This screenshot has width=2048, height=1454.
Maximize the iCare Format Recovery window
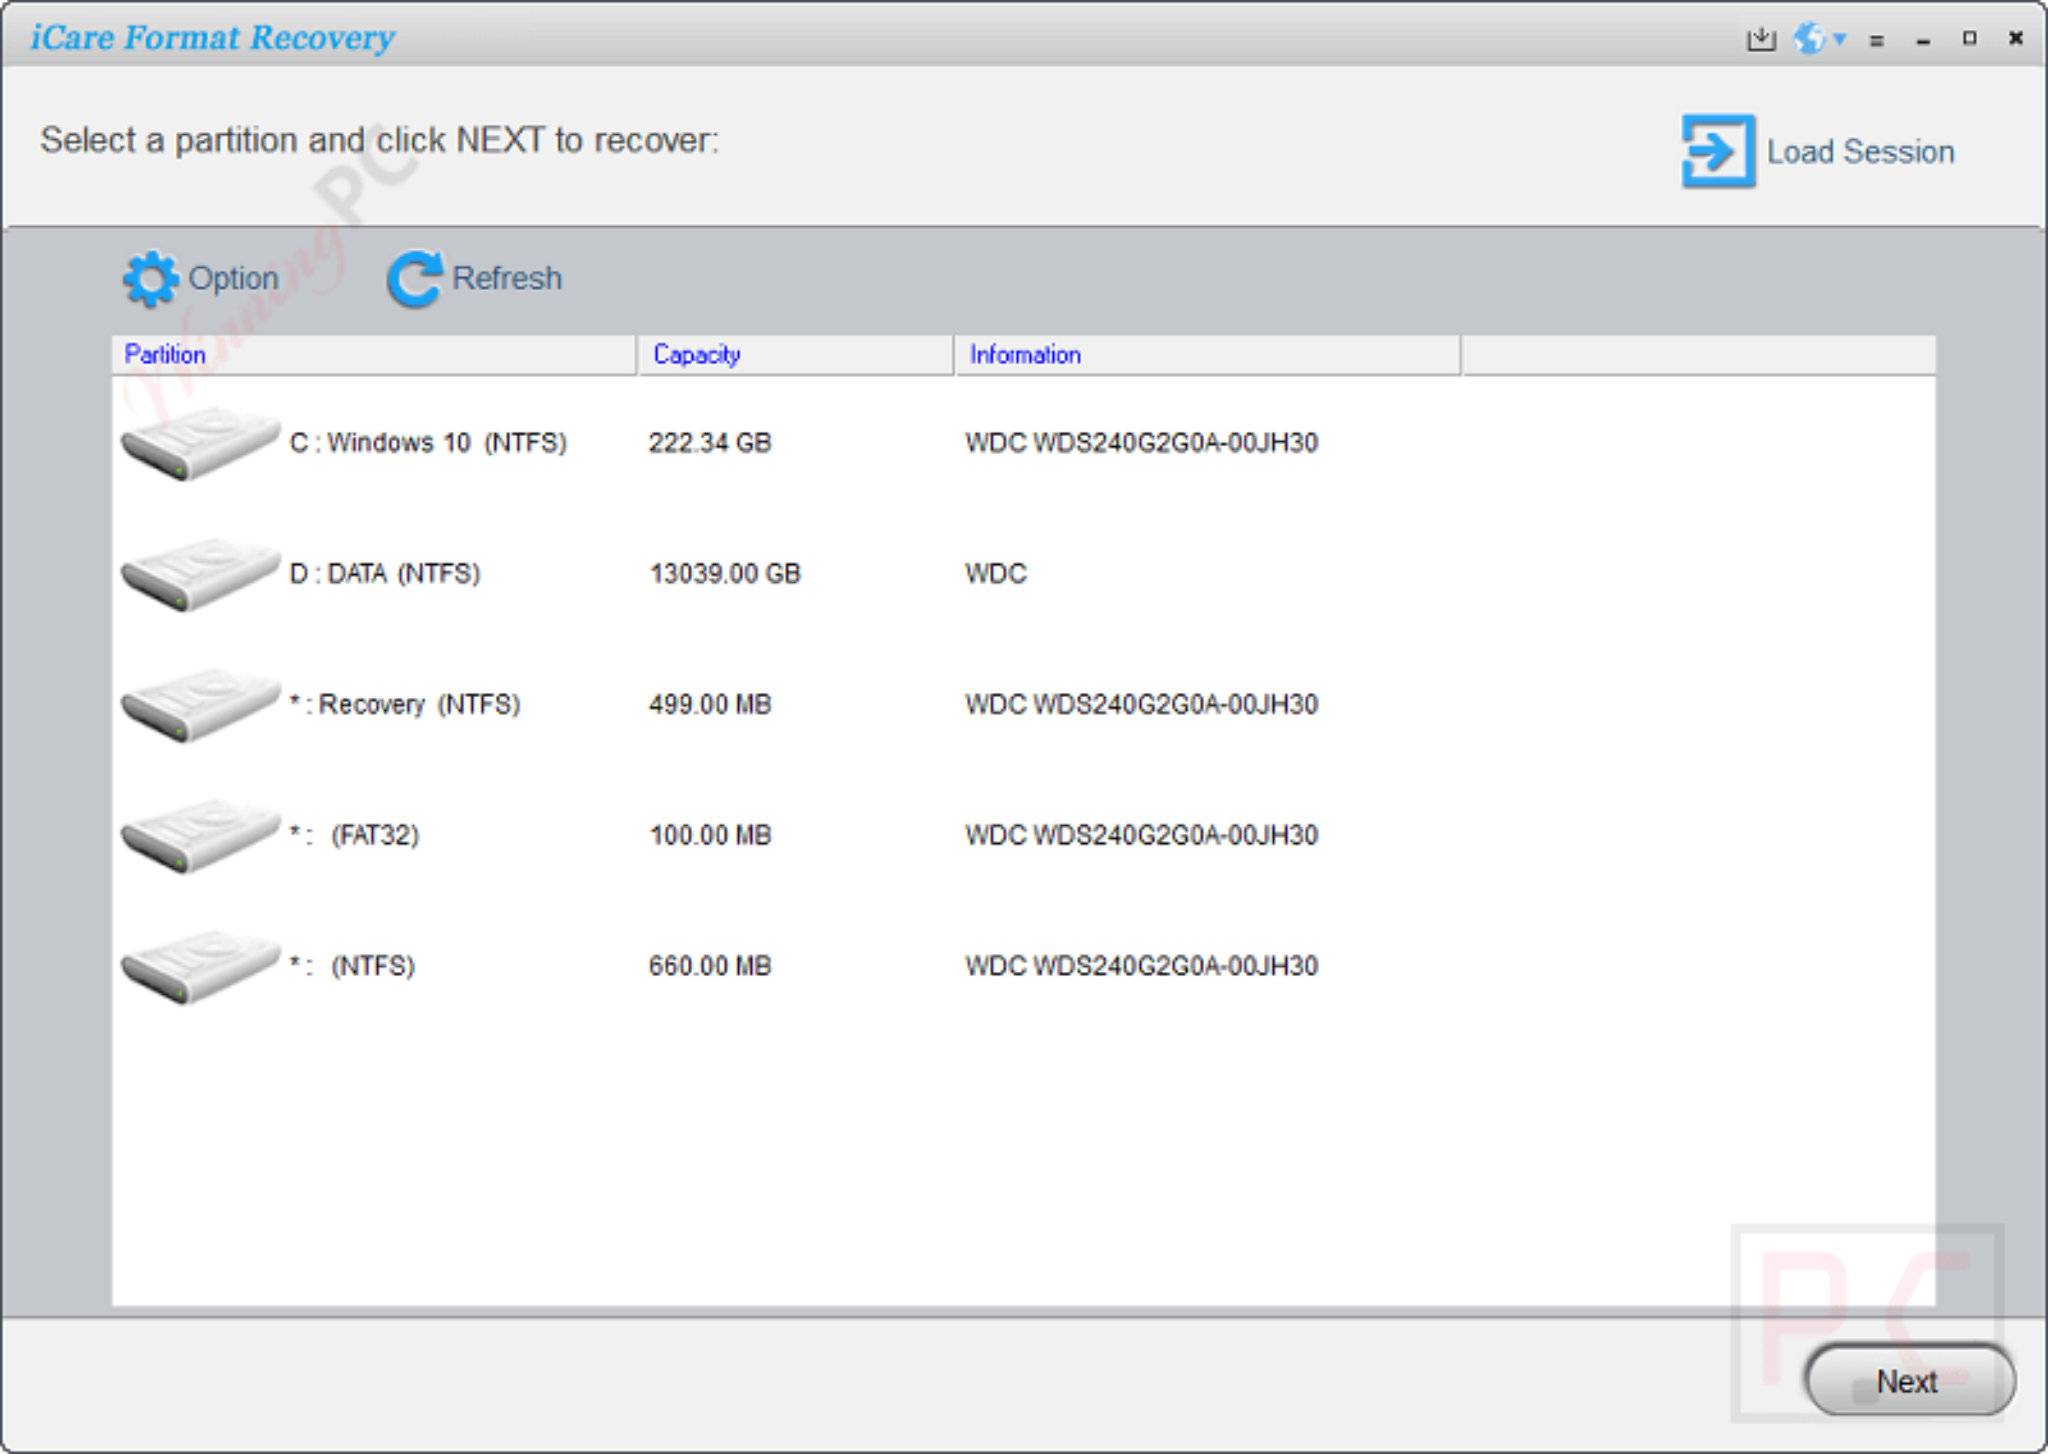[x=1970, y=38]
